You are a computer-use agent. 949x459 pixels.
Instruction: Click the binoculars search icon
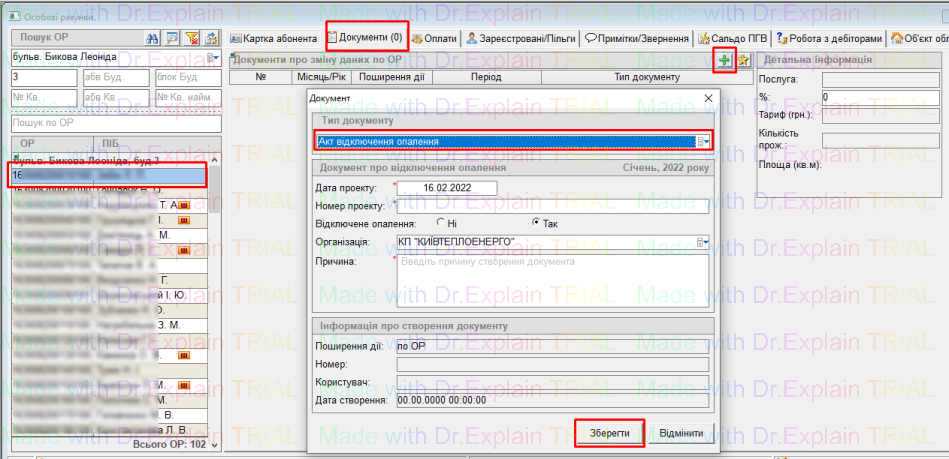click(153, 38)
